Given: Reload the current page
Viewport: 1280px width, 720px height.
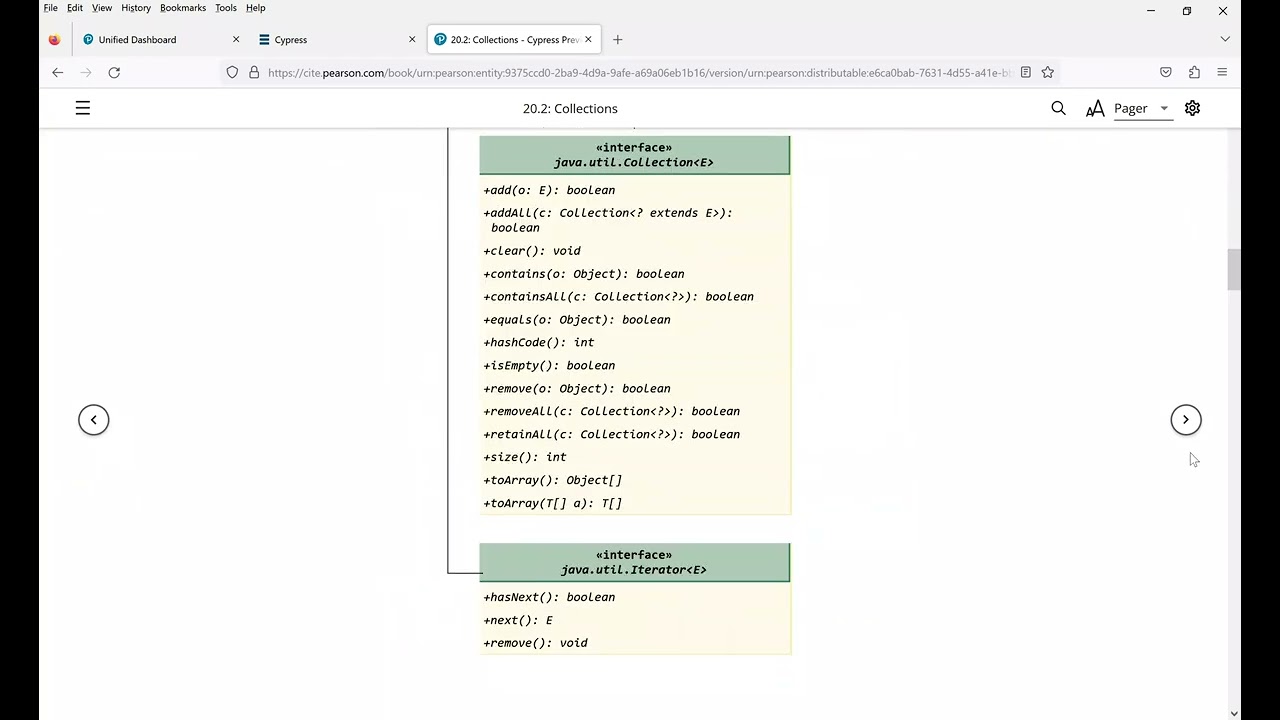Looking at the screenshot, I should tap(114, 72).
